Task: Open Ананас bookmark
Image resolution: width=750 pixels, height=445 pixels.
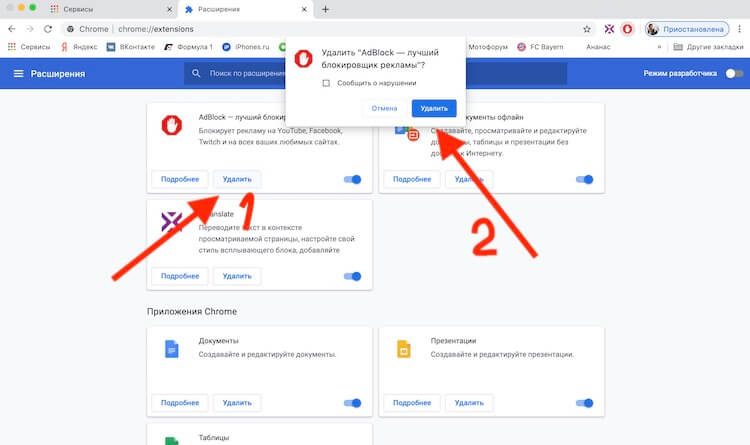Action: [598, 47]
